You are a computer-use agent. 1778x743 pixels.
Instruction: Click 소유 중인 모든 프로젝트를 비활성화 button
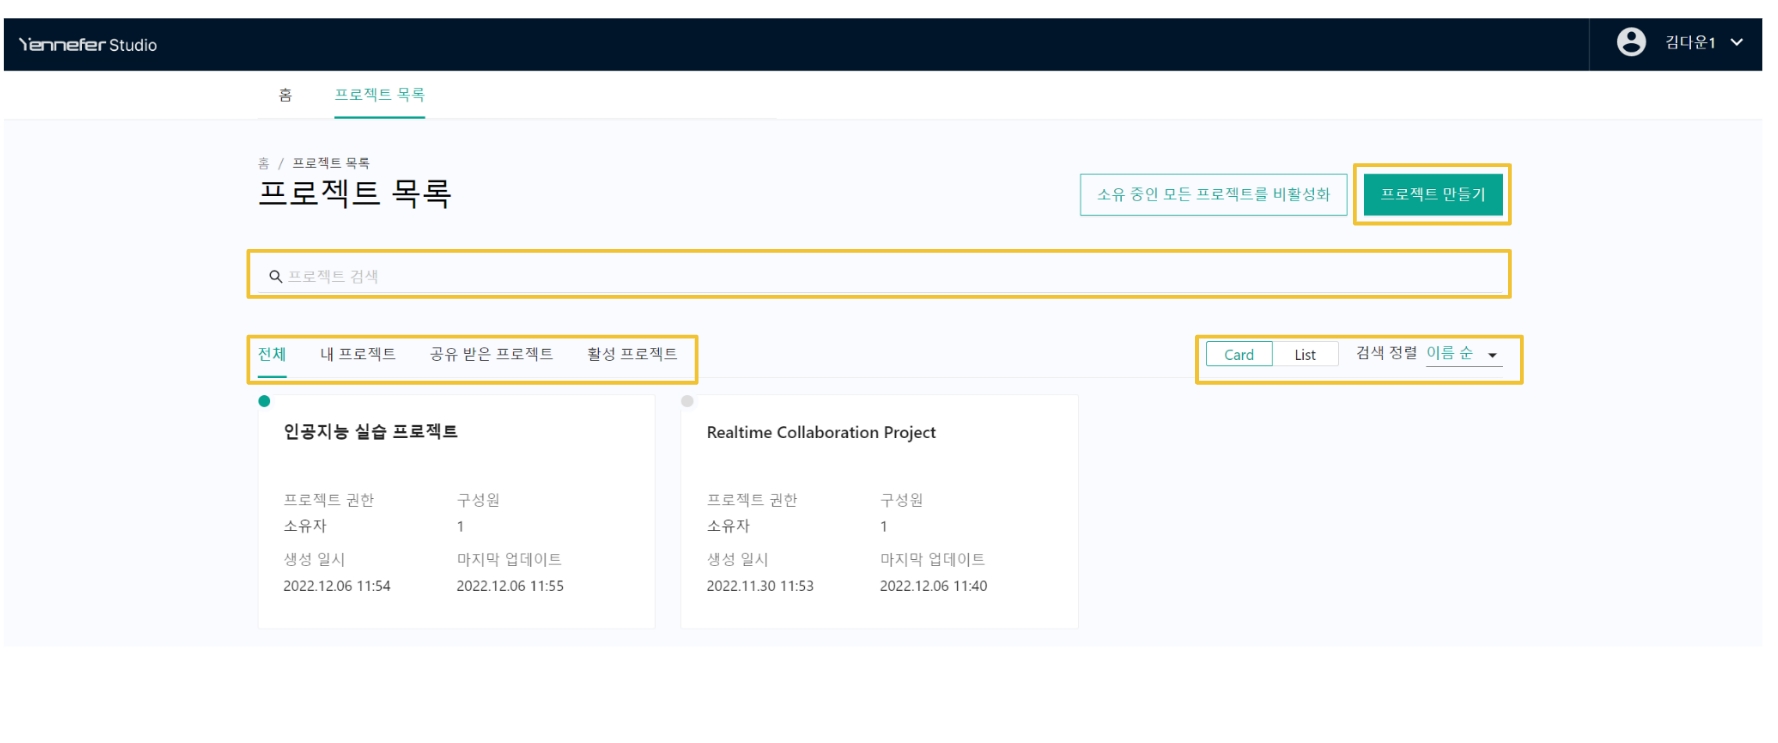pyautogui.click(x=1213, y=195)
